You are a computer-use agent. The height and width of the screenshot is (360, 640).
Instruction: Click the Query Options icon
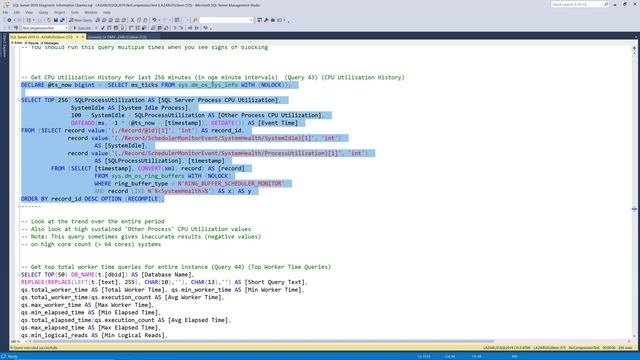click(116, 28)
